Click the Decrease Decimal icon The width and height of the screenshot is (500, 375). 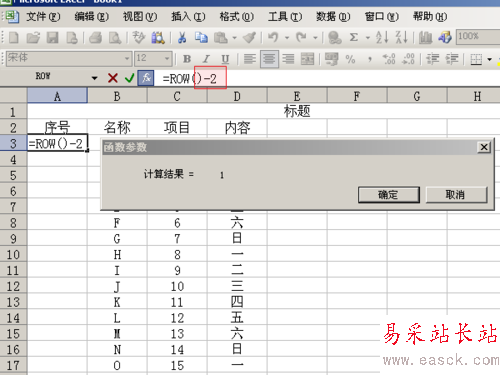coord(408,59)
